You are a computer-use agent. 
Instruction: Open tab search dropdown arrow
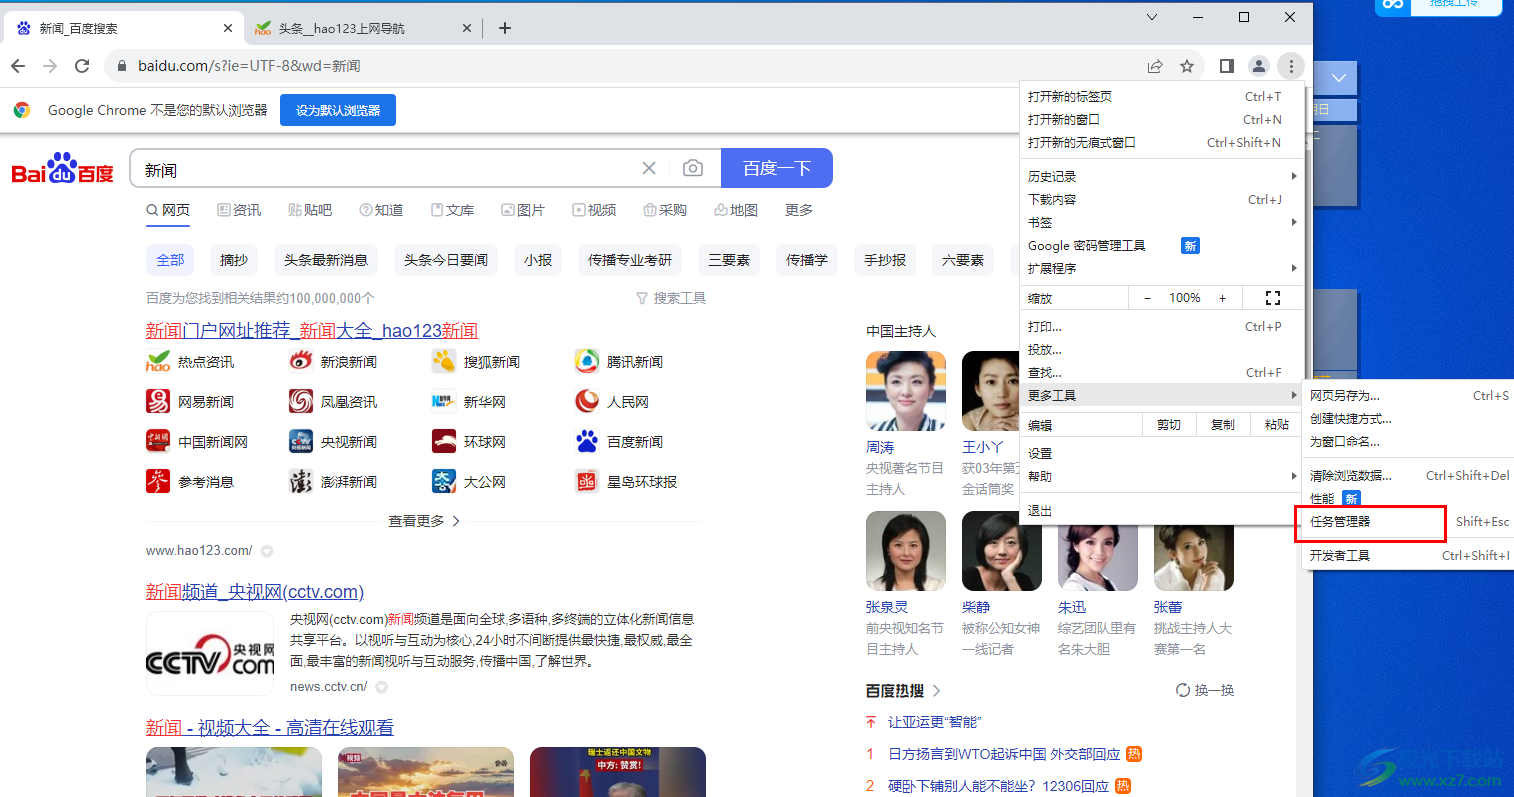tap(1152, 17)
